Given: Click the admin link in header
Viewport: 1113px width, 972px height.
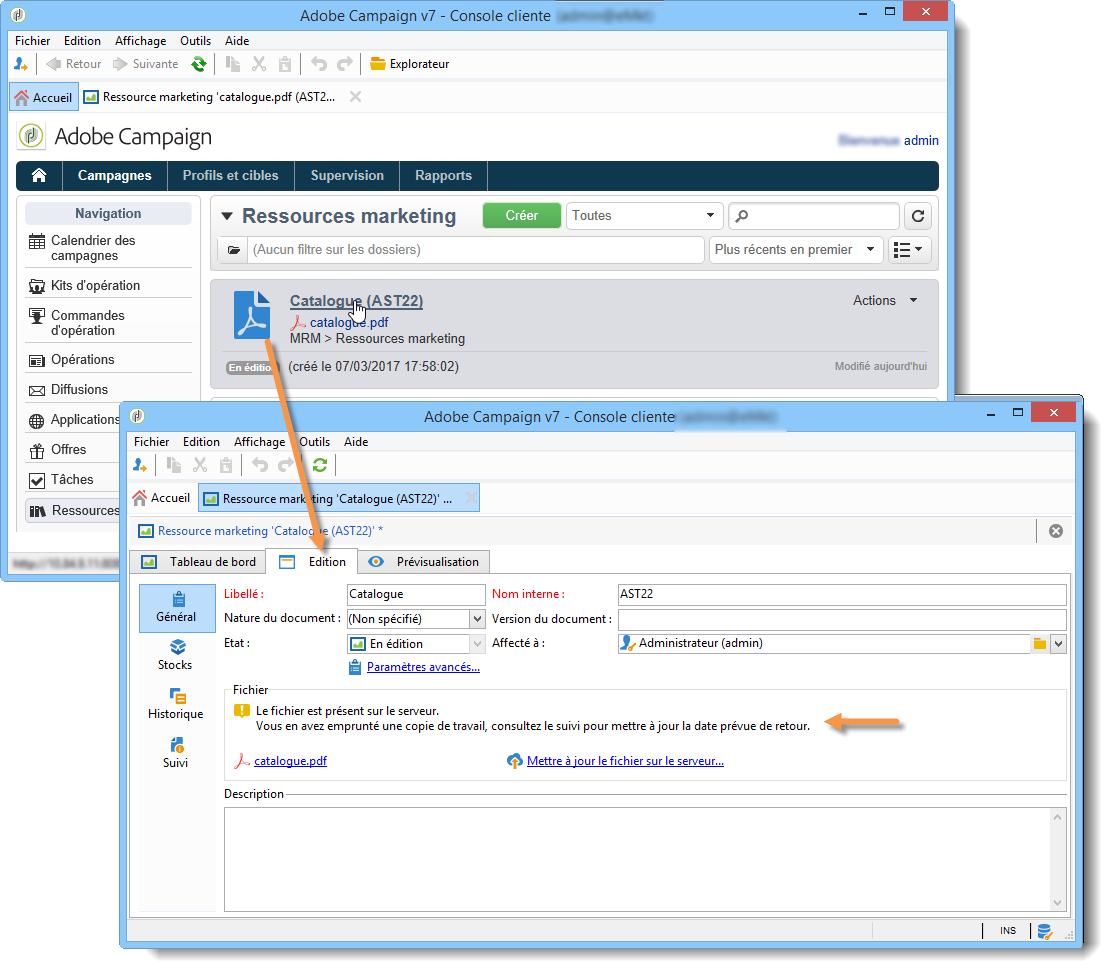Looking at the screenshot, I should click(x=921, y=141).
